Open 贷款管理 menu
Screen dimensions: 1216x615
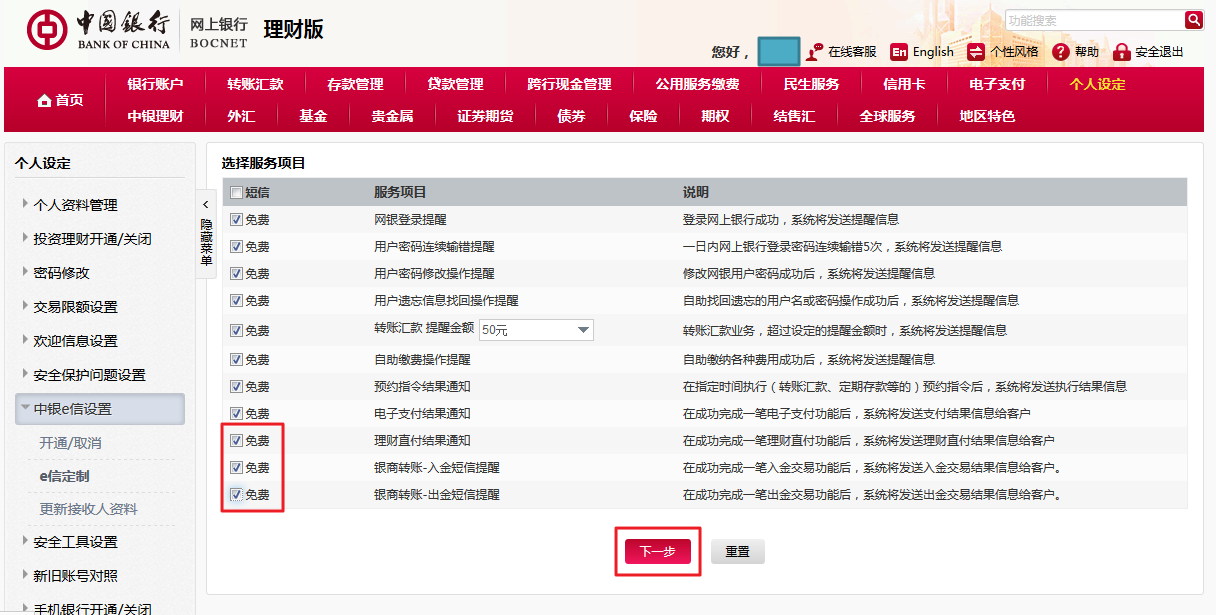coord(455,84)
